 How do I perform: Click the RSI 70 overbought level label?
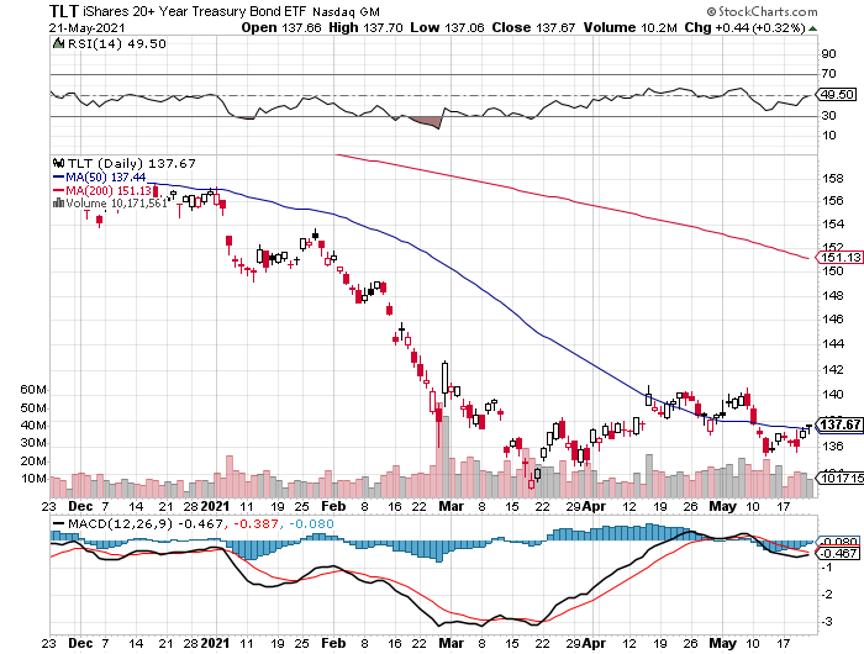828,73
